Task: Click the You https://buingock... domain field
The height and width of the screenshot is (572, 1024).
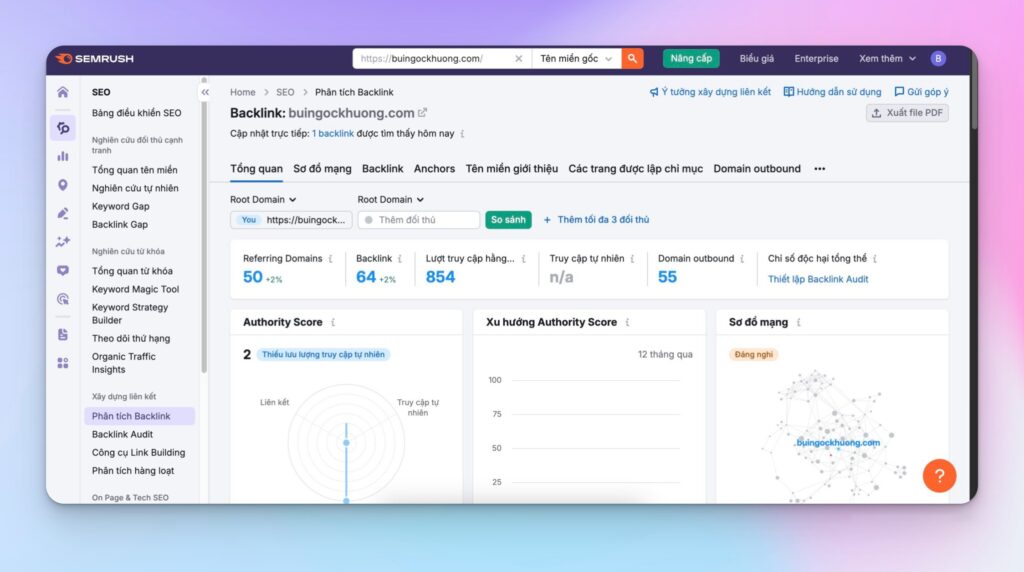Action: pyautogui.click(x=291, y=220)
